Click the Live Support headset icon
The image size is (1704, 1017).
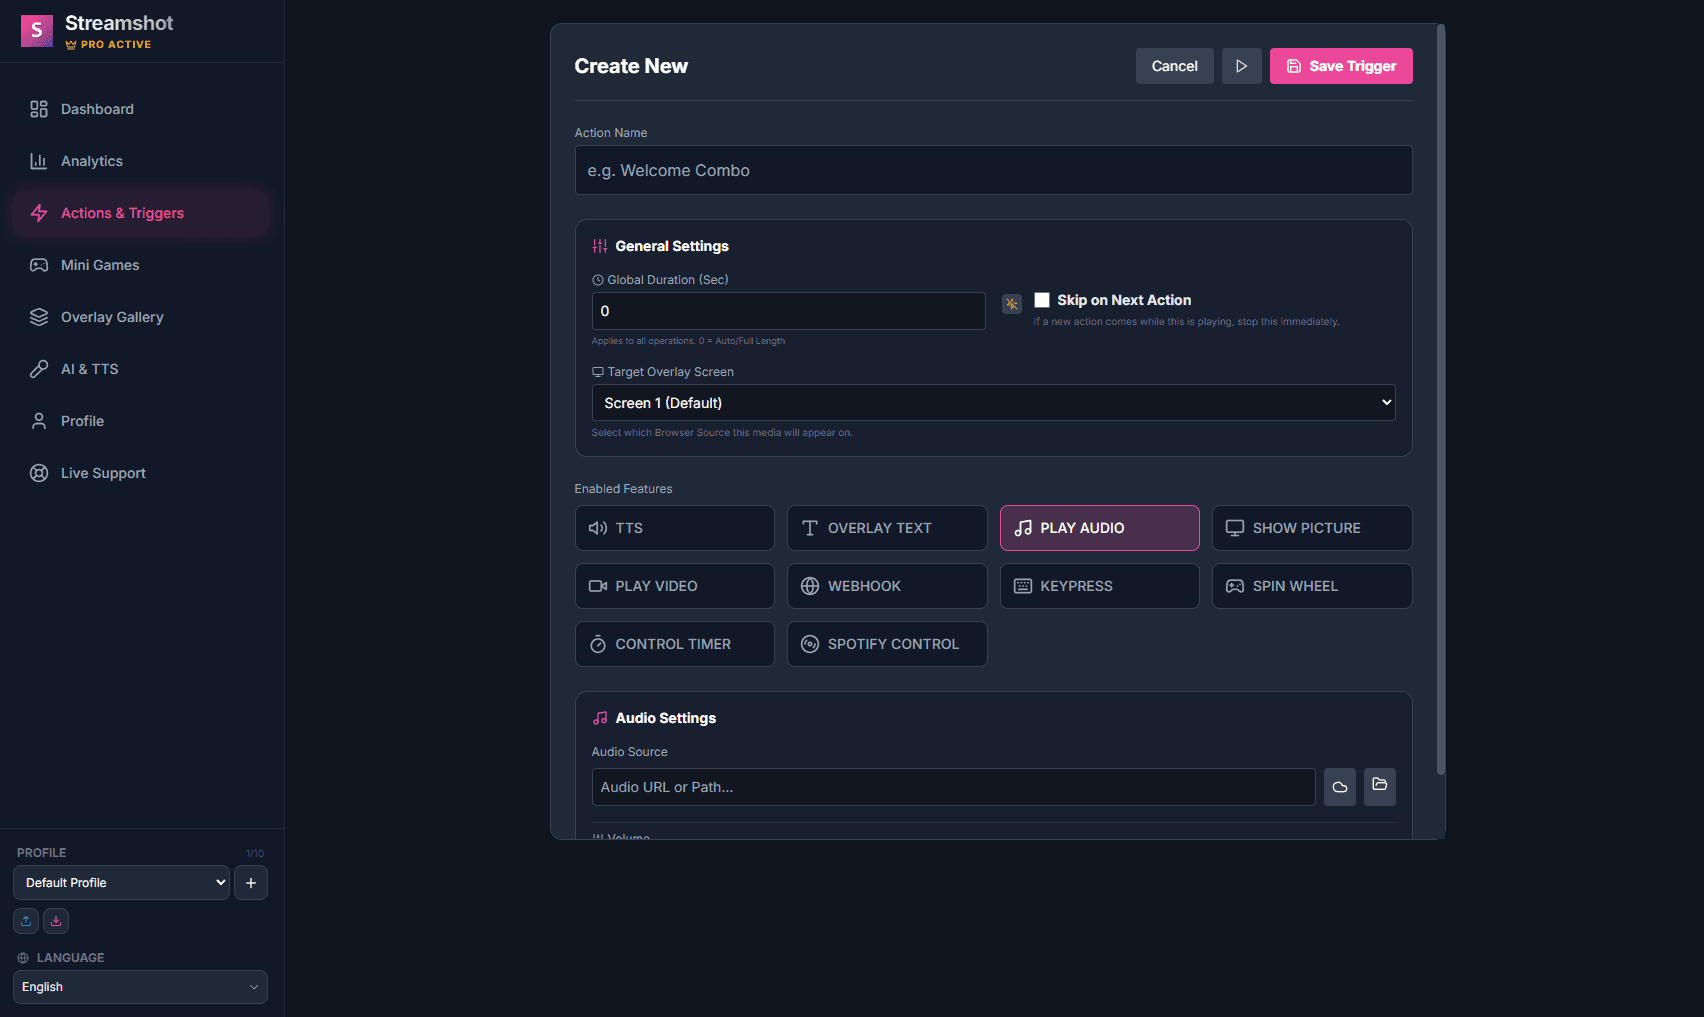[39, 472]
